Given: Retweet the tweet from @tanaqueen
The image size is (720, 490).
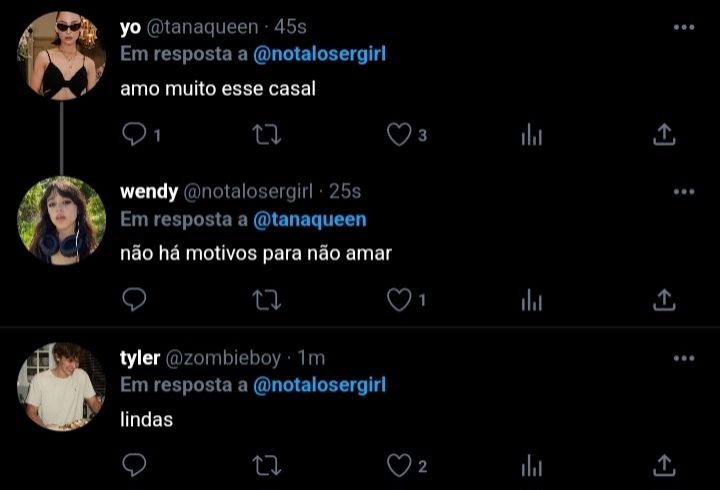Looking at the screenshot, I should point(267,135).
